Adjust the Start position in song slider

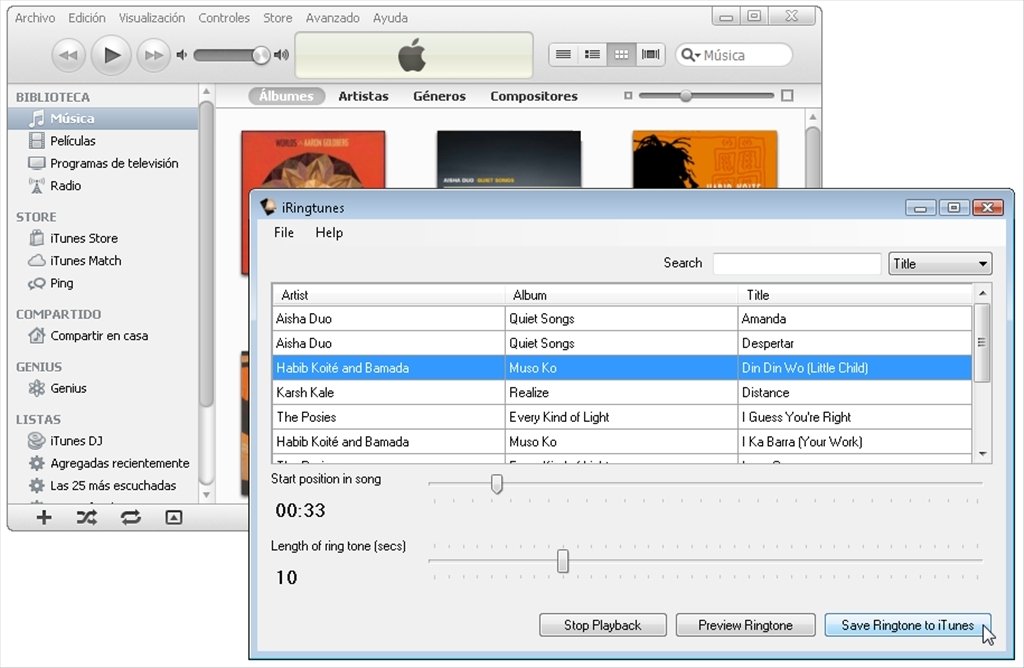(496, 484)
